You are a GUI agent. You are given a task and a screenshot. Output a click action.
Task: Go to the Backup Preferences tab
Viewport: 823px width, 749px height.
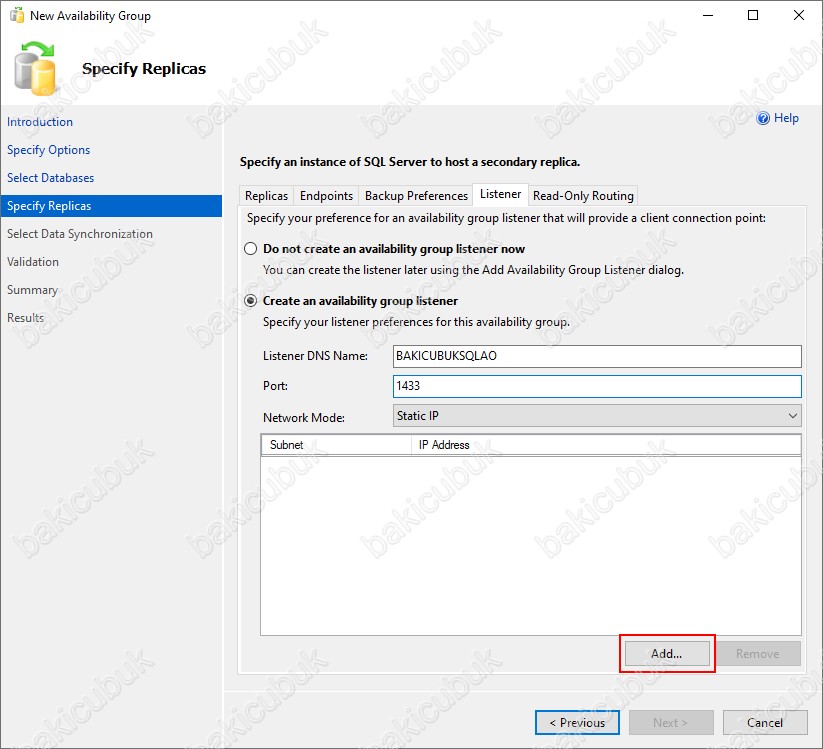[416, 196]
